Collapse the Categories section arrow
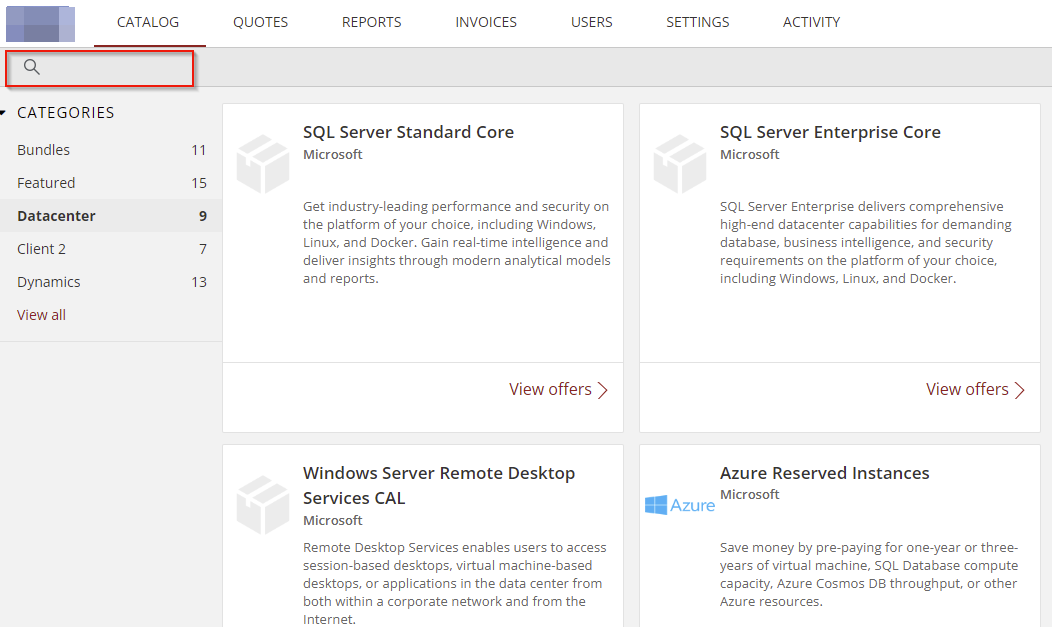Image resolution: width=1052 pixels, height=627 pixels. 3,113
